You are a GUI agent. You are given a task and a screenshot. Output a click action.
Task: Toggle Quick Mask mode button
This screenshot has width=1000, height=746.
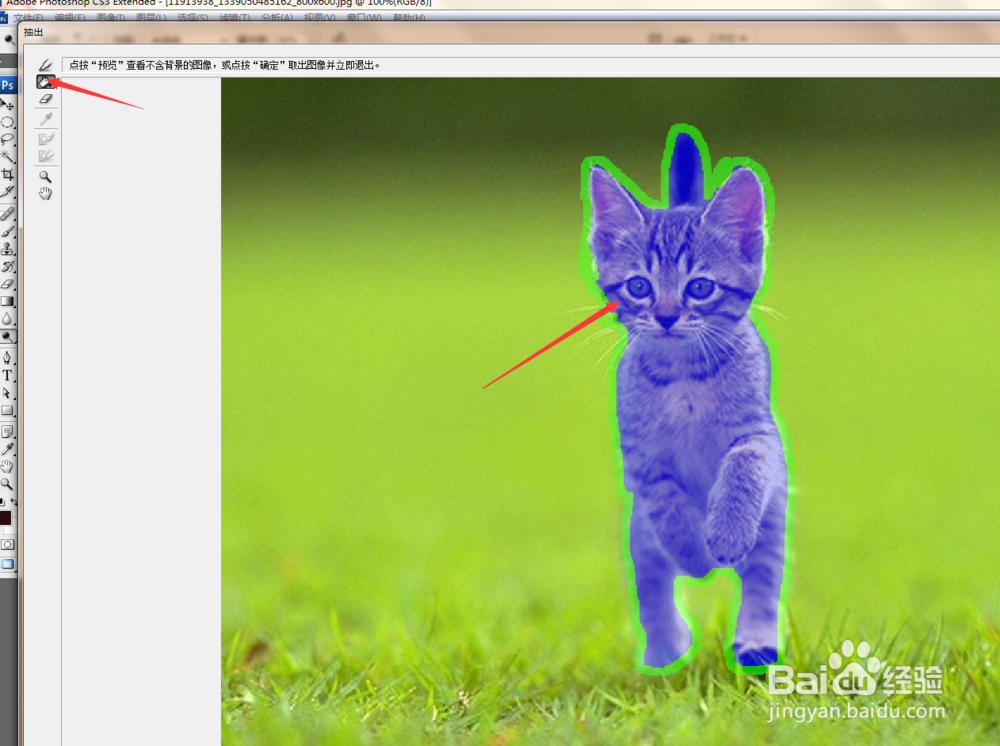[x=8, y=545]
